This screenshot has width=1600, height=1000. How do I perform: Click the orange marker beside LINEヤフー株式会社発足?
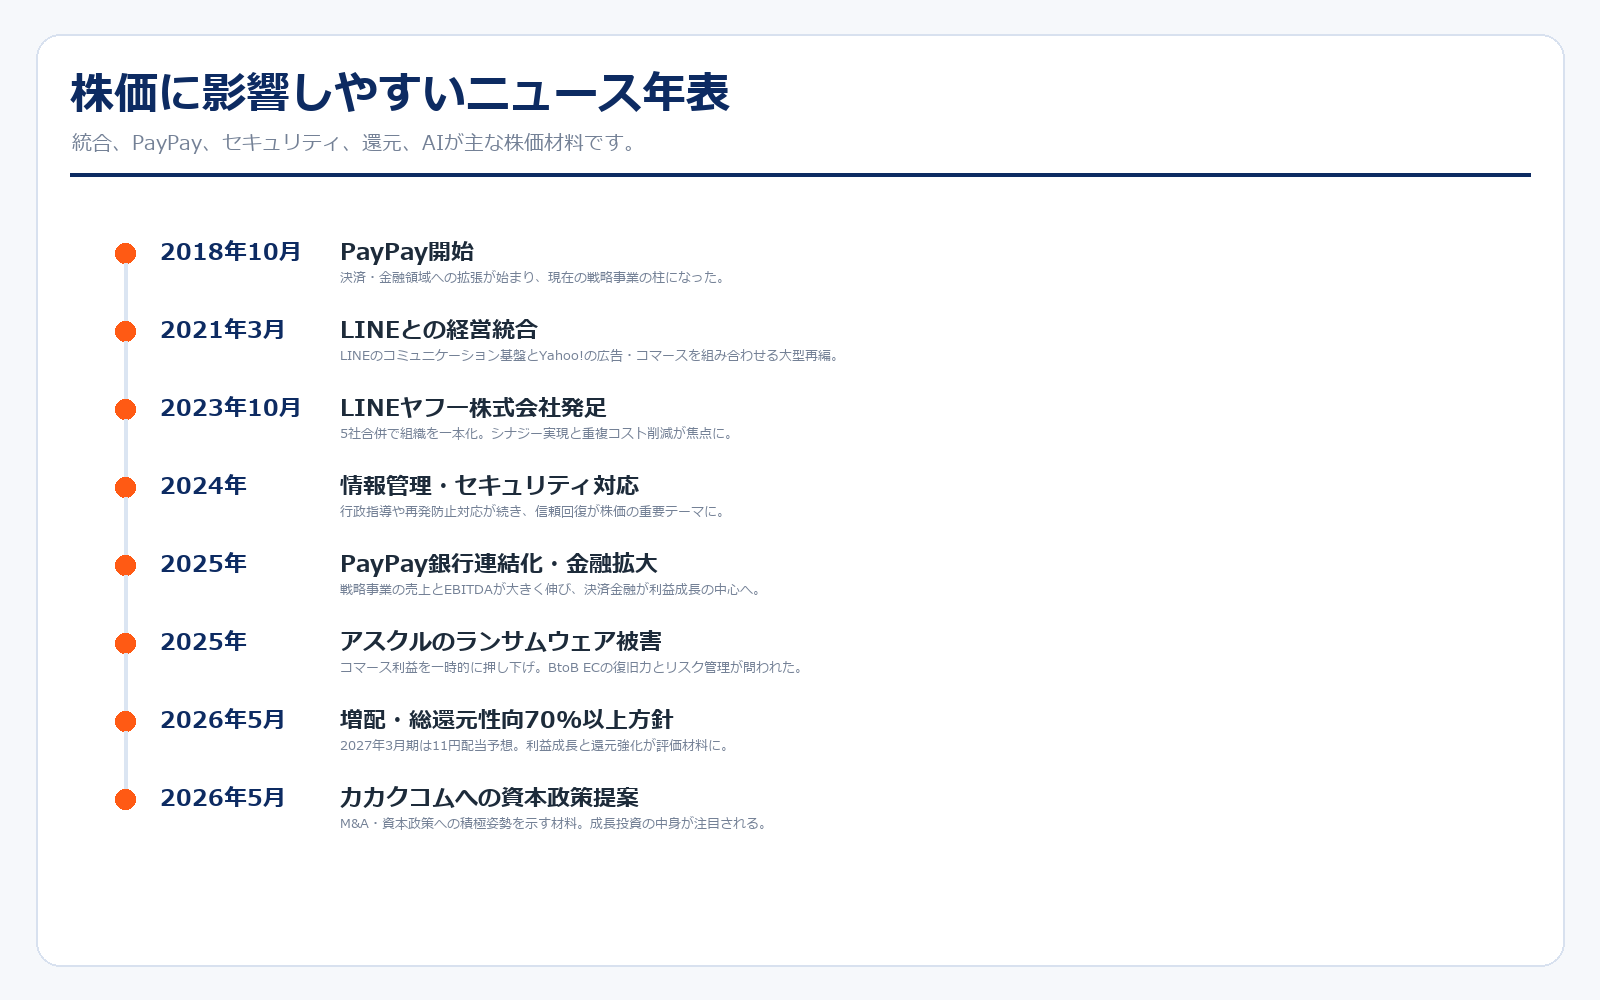125,409
